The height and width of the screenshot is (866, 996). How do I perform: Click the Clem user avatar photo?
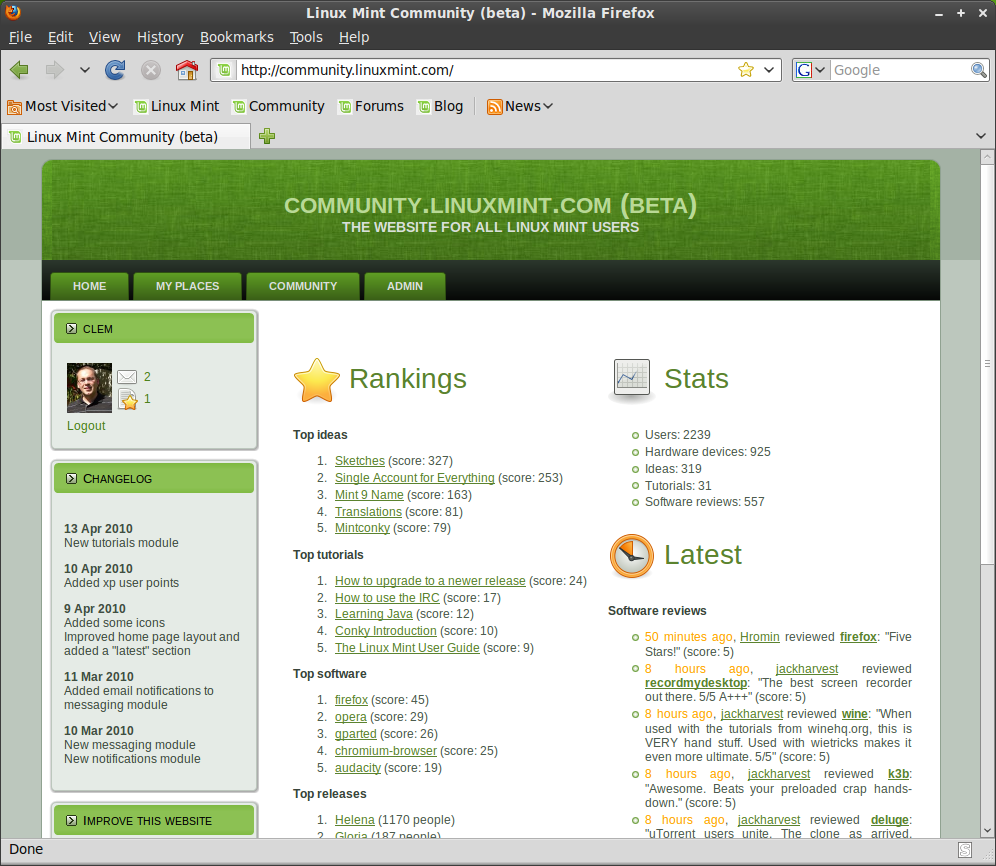coord(90,388)
